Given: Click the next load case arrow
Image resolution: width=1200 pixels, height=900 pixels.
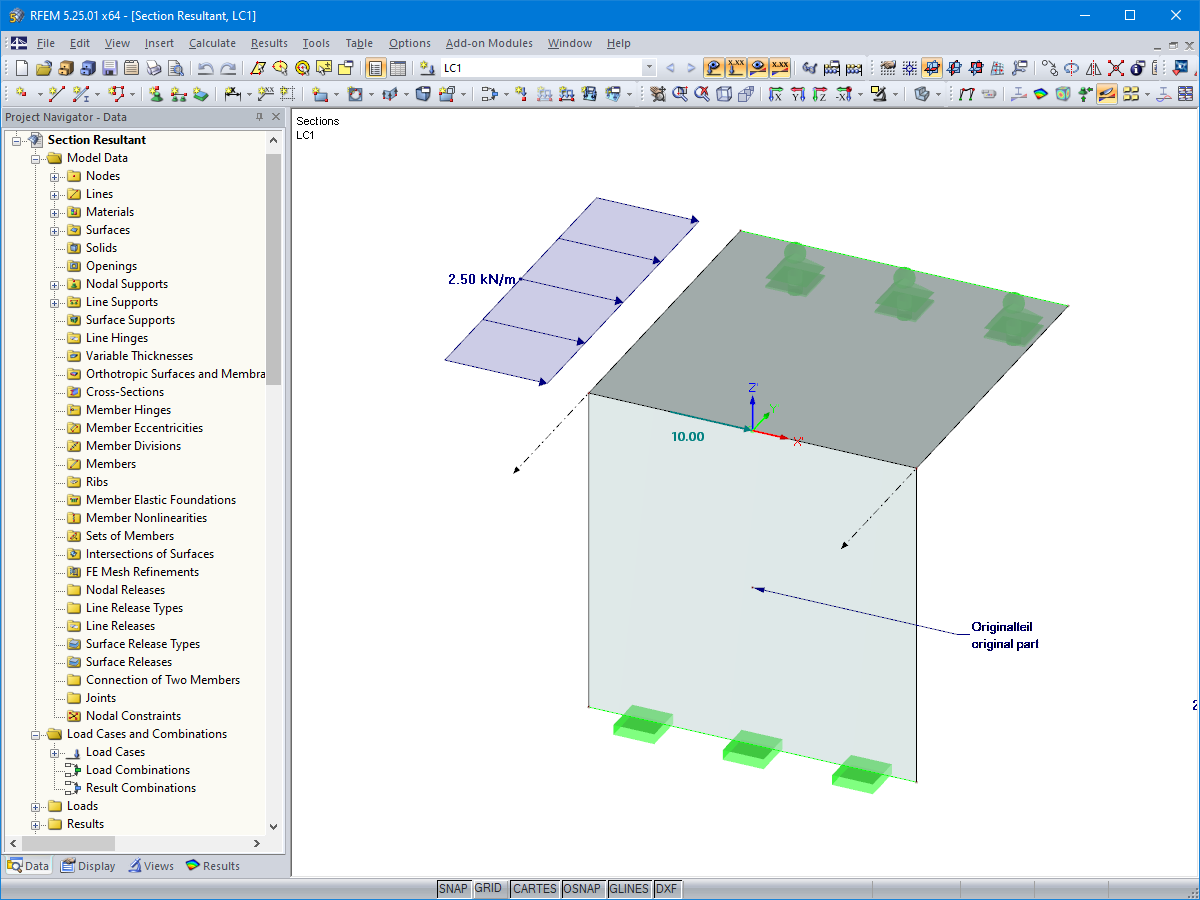Looking at the screenshot, I should [x=691, y=68].
